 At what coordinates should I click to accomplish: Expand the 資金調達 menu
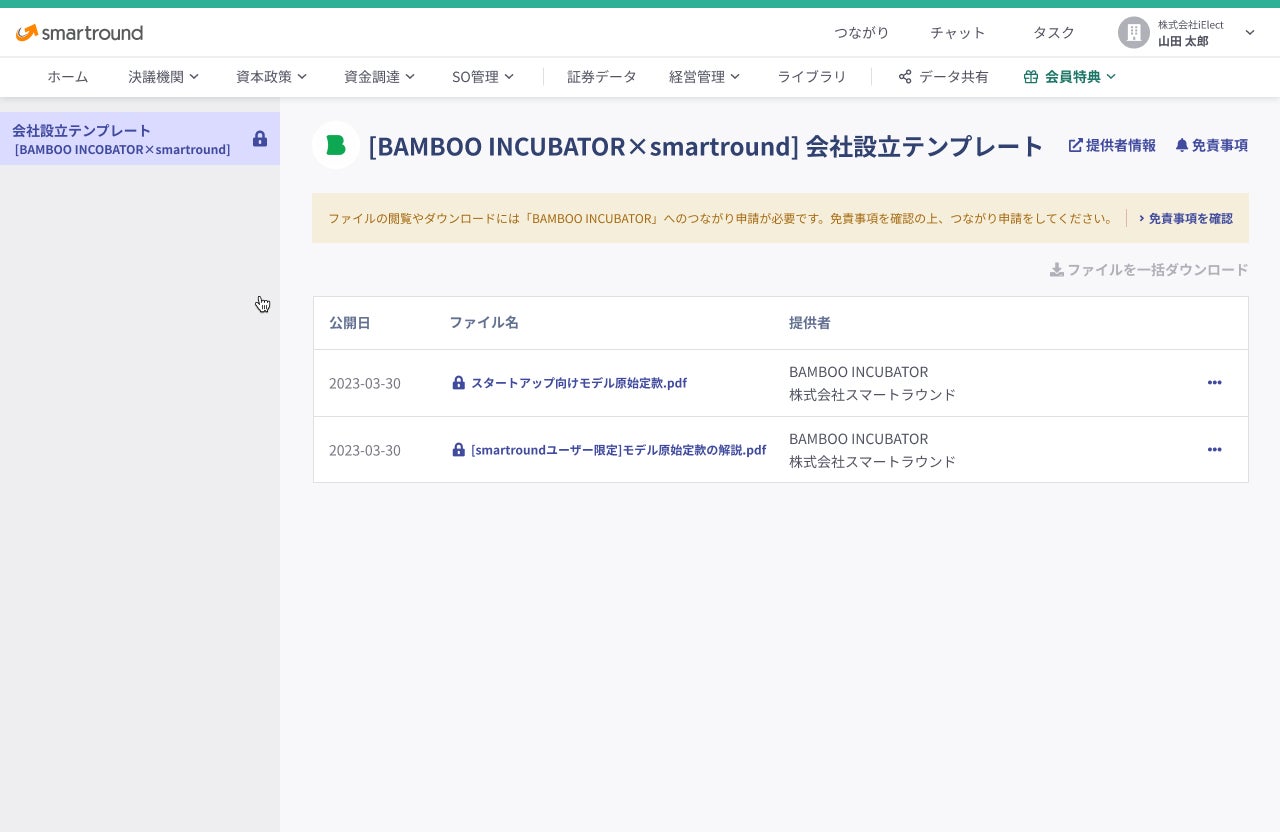coord(379,77)
